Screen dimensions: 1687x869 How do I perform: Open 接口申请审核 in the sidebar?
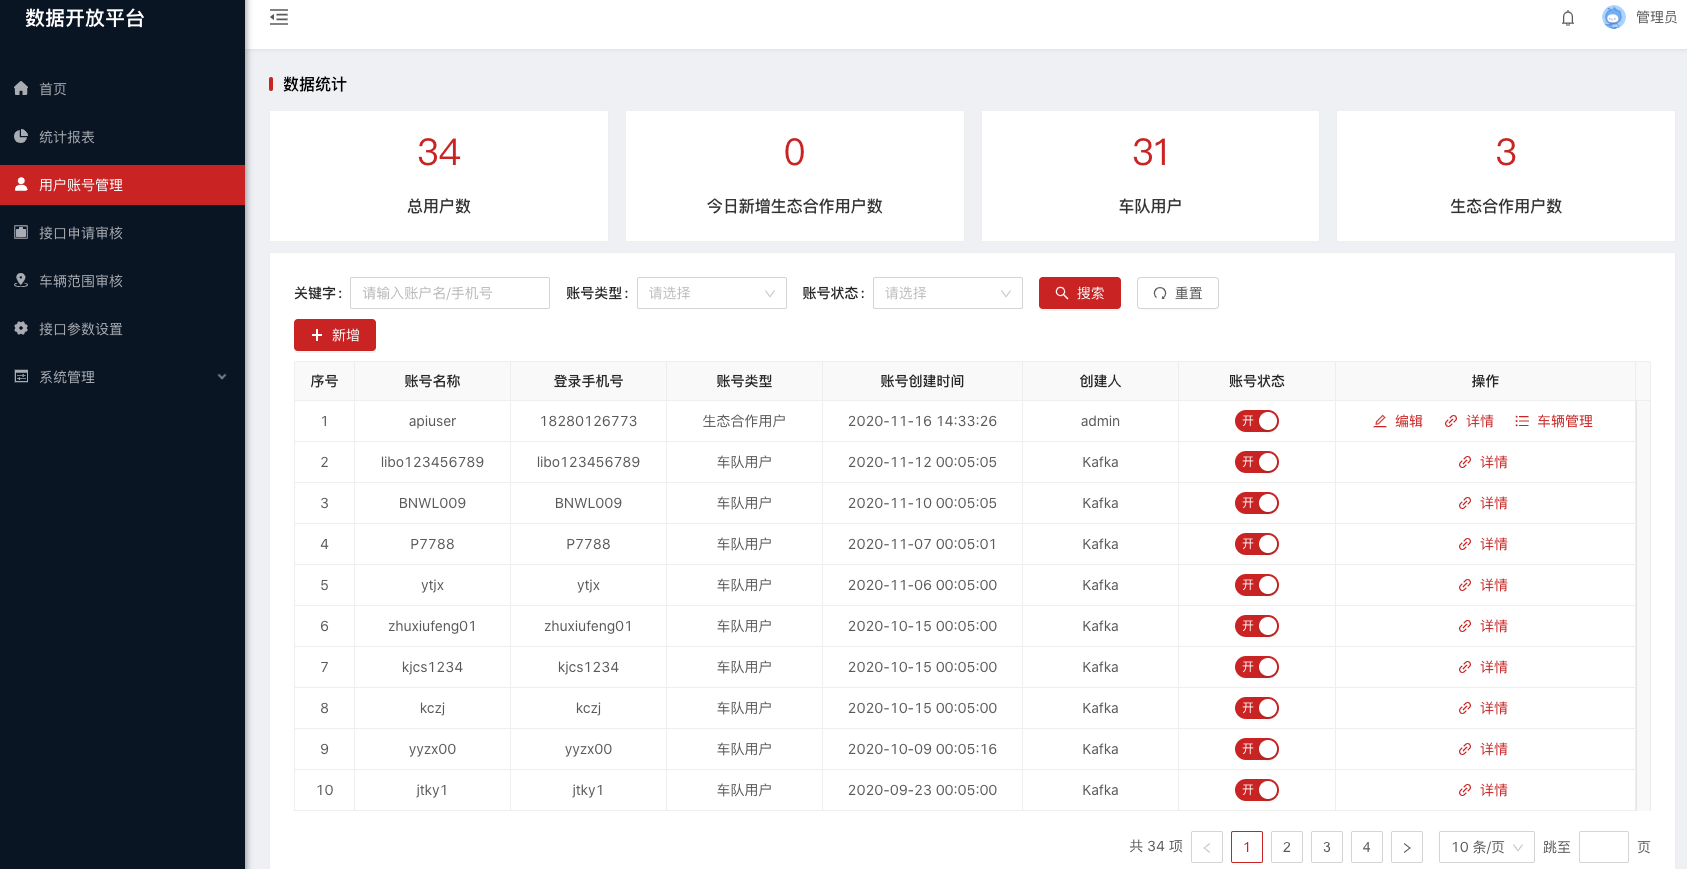coord(81,233)
